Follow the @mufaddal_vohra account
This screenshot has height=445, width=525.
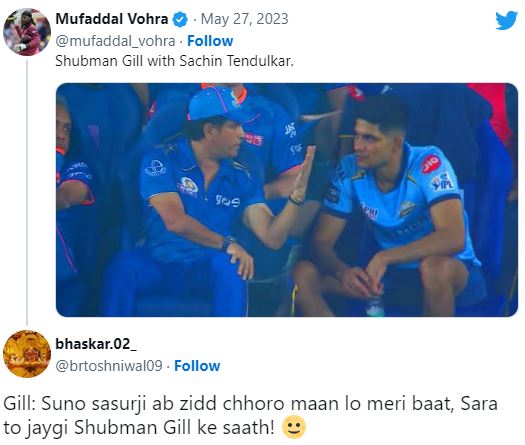click(x=210, y=41)
